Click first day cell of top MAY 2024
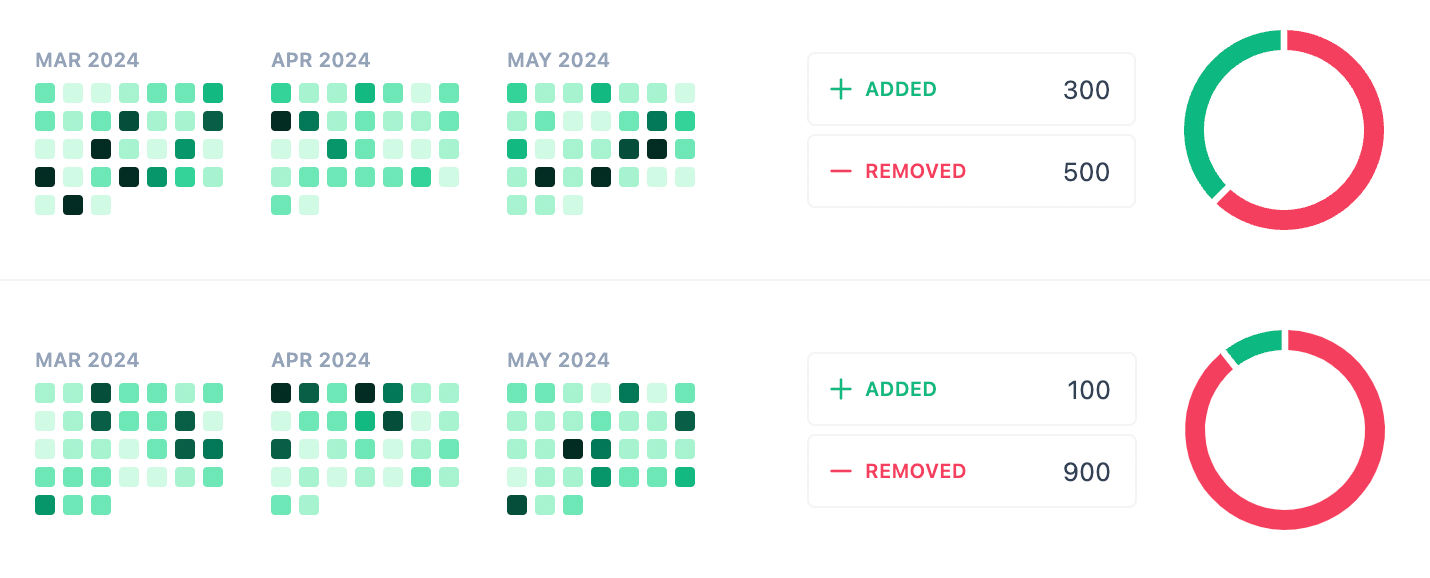The height and width of the screenshot is (578, 1430). point(517,93)
